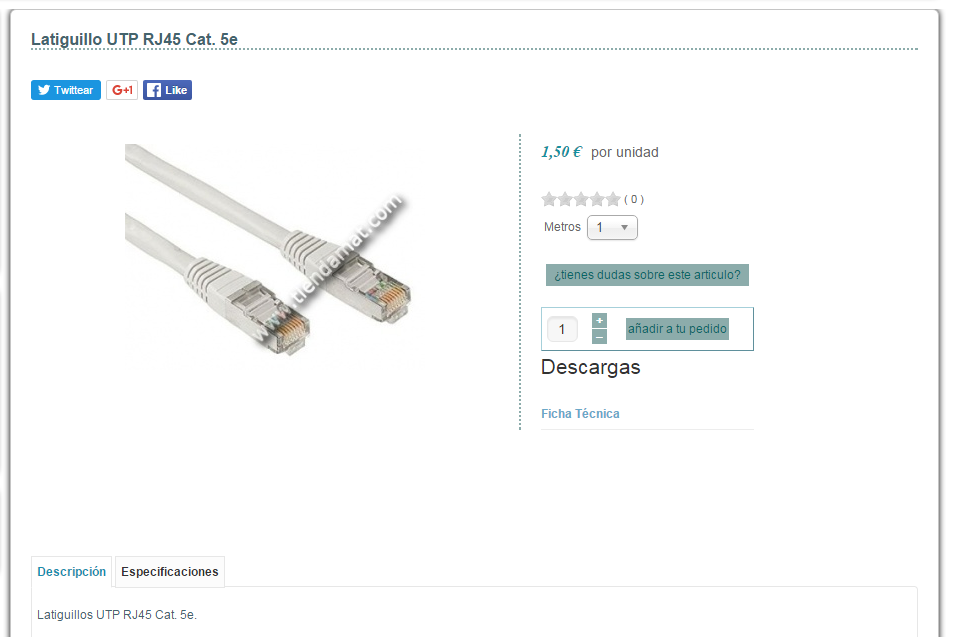Click the quantity input field

562,329
